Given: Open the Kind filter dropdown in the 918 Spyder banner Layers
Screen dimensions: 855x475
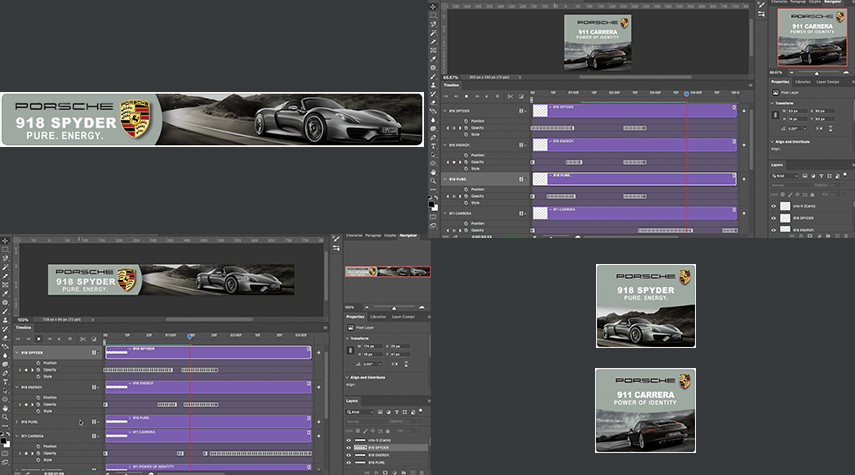Looking at the screenshot, I should (360, 412).
